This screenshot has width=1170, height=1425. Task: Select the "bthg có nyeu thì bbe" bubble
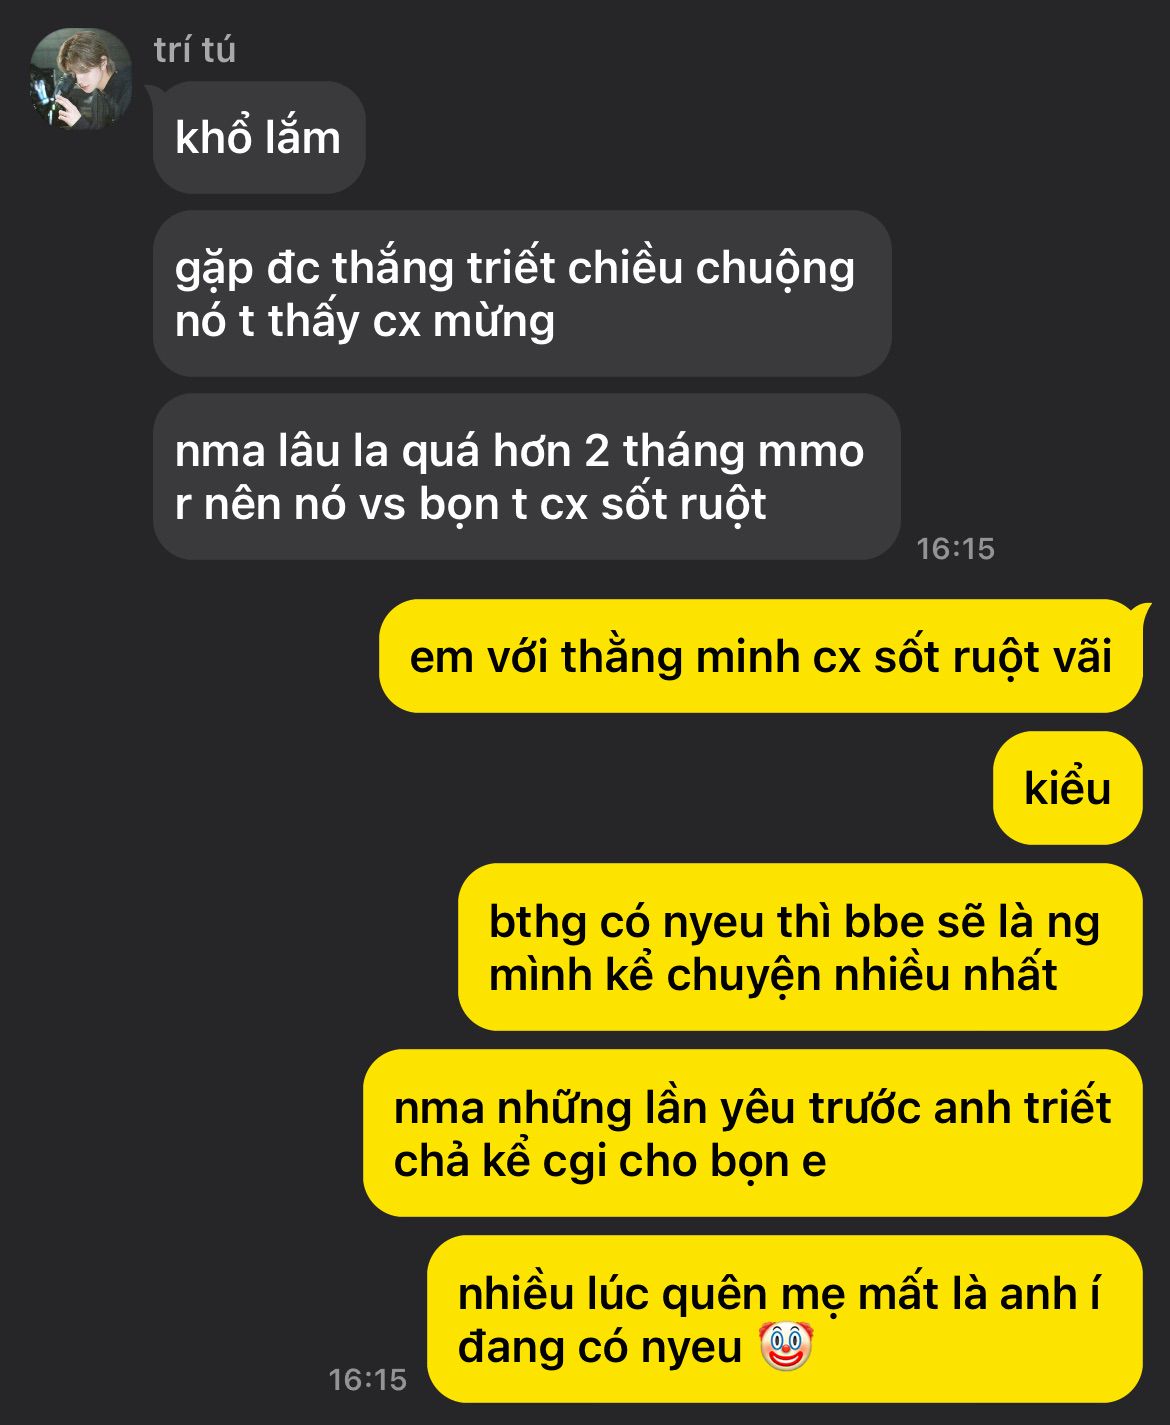[x=800, y=948]
